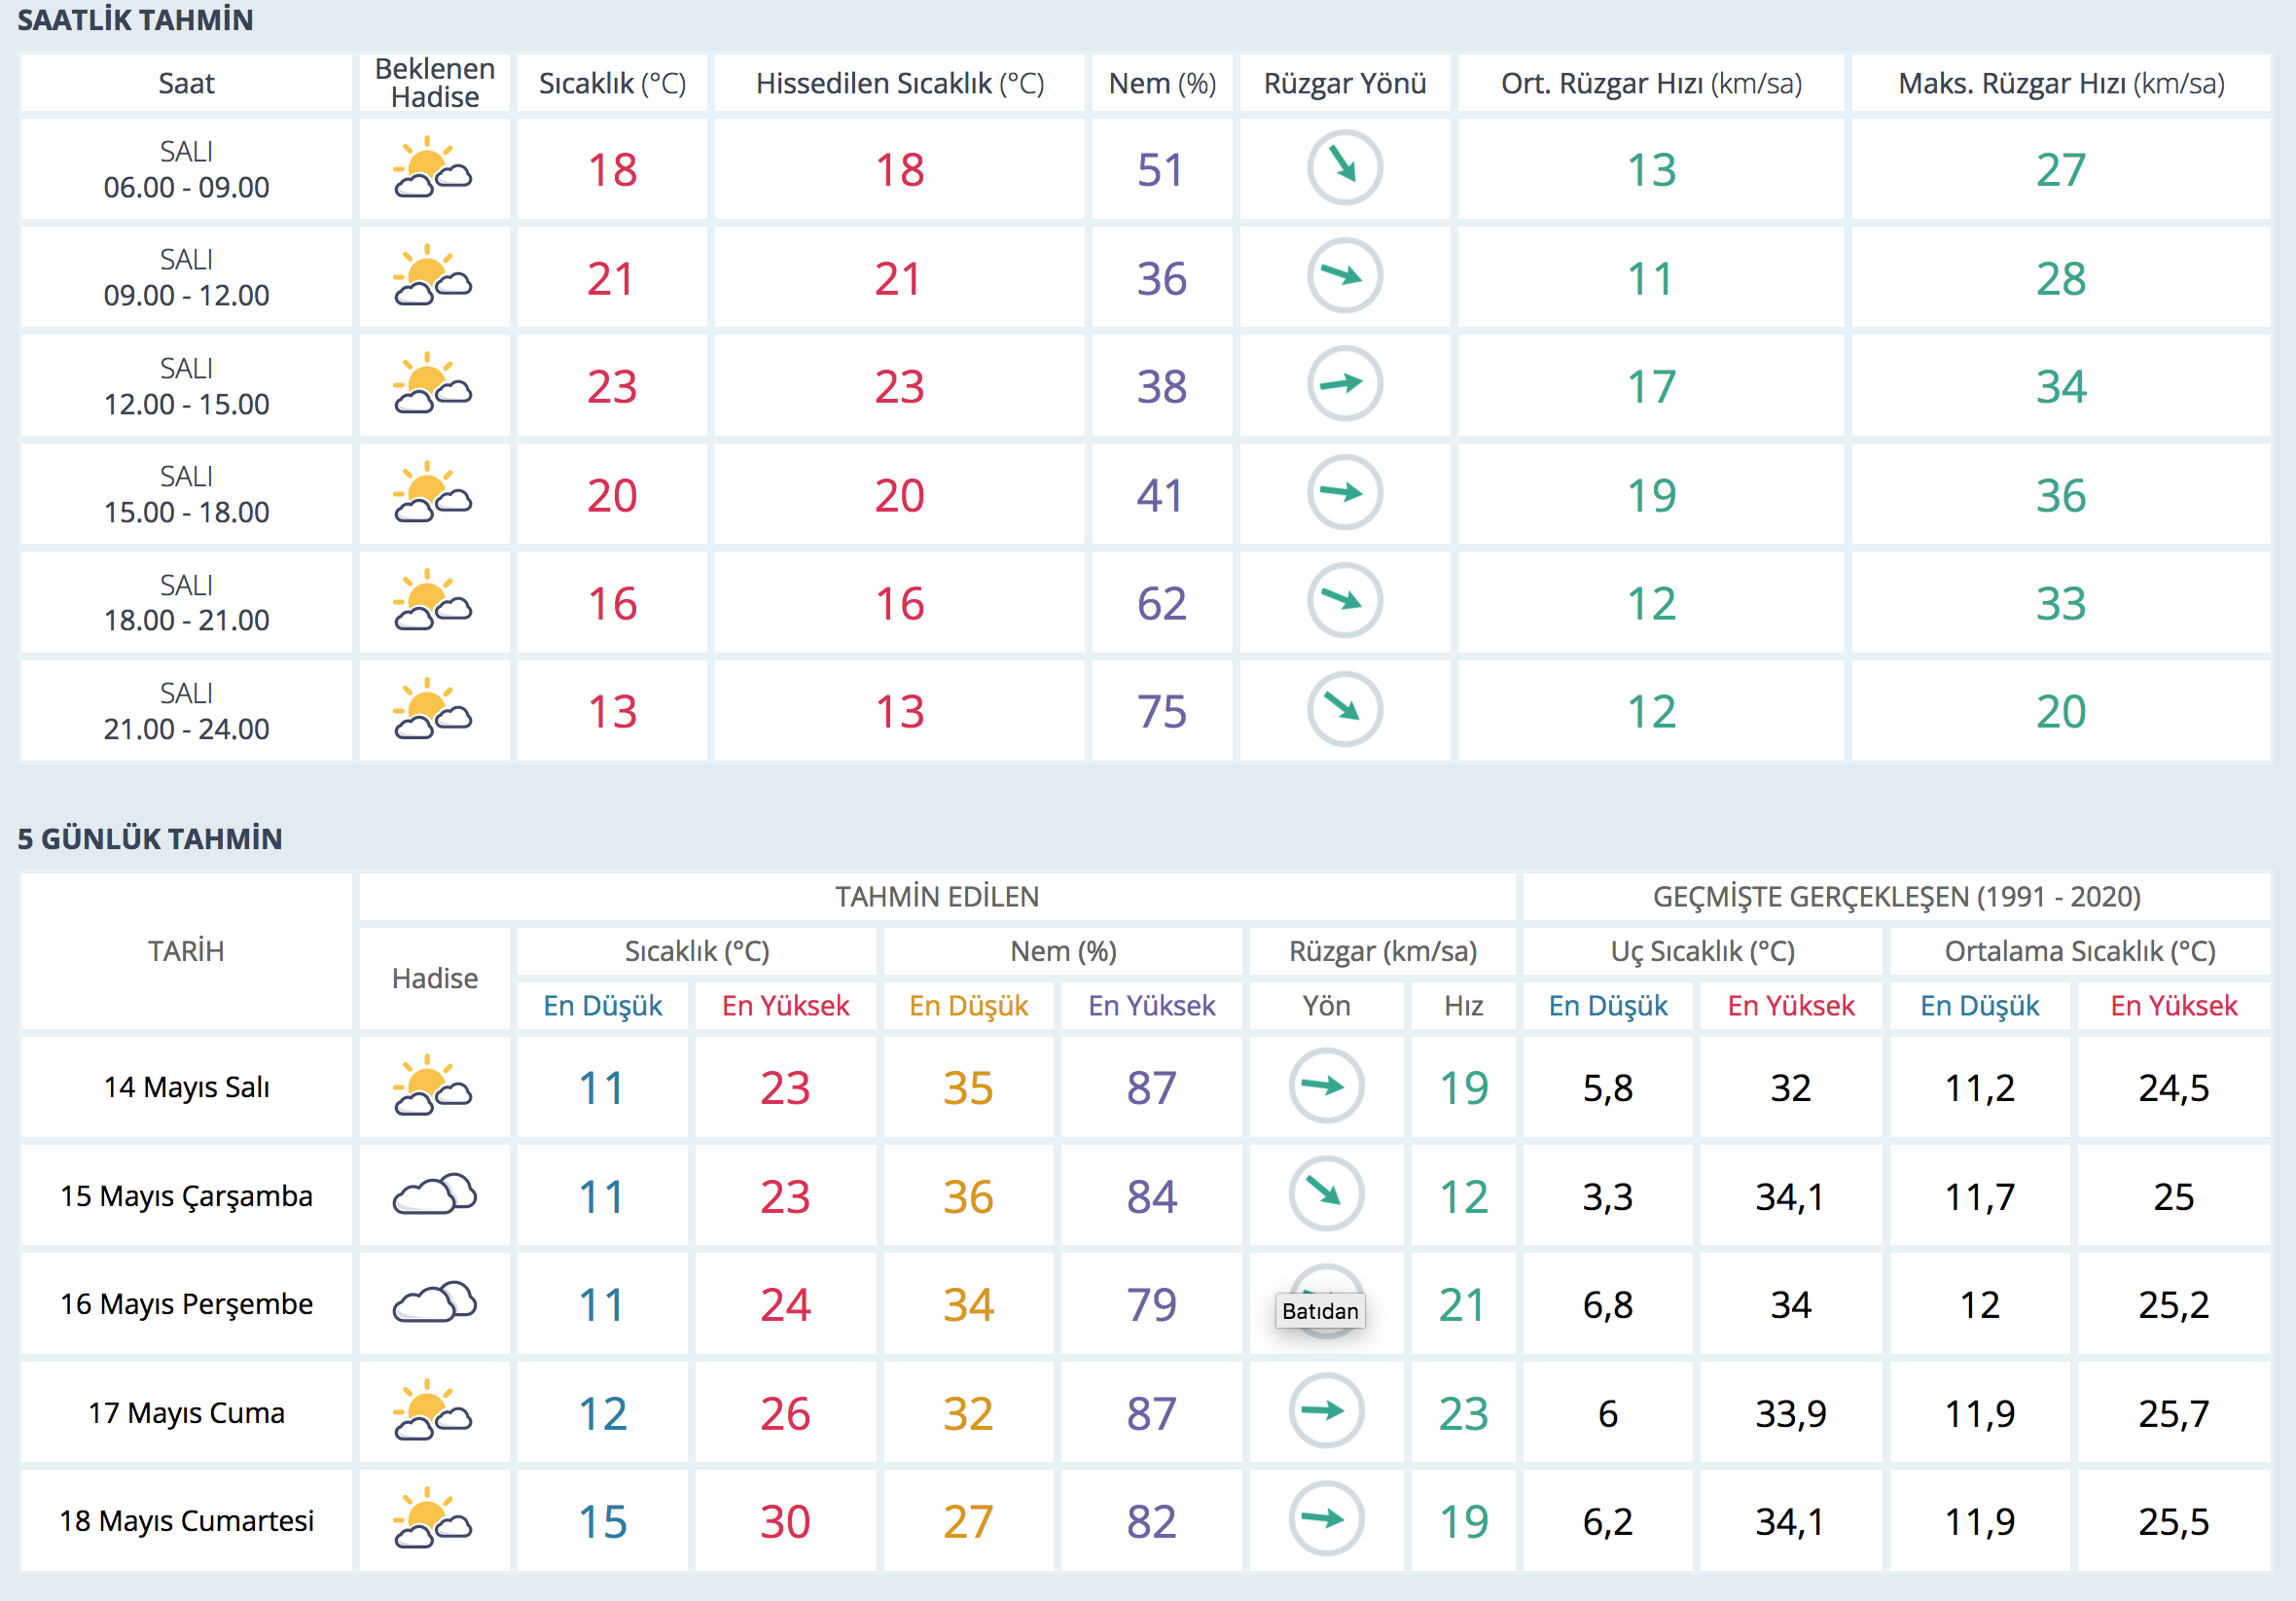The image size is (2296, 1601).
Task: Click wind direction icon for 21.00 - 24.00 row
Action: click(x=1344, y=709)
